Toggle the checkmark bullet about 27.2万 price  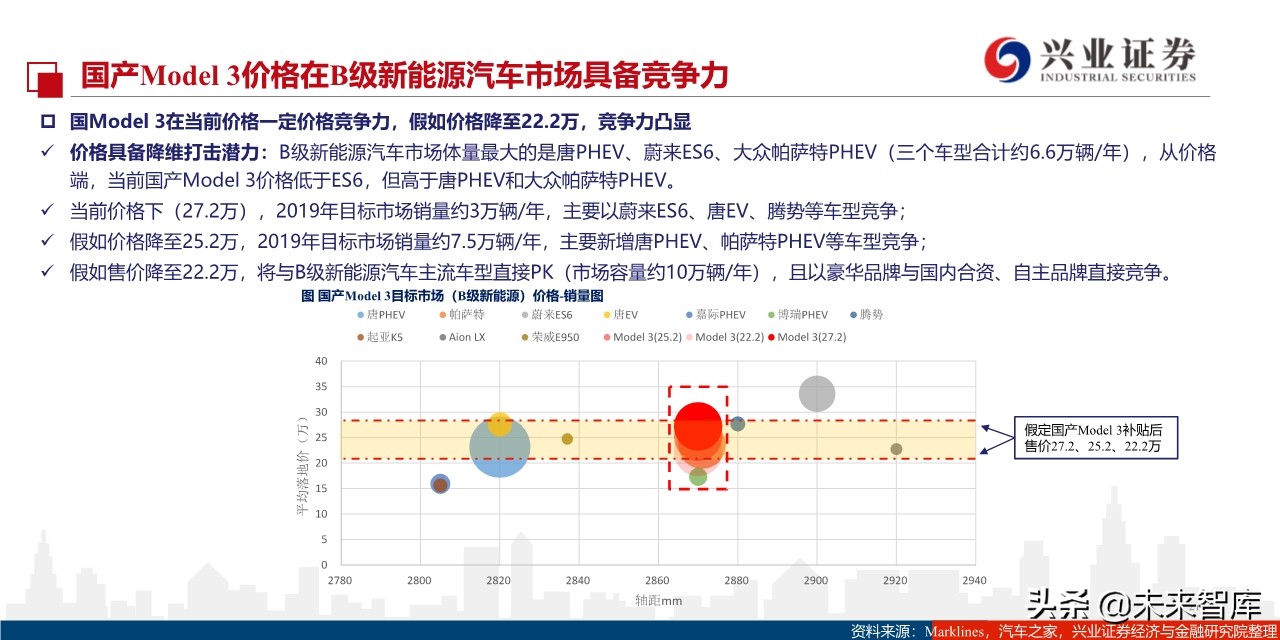tap(48, 211)
